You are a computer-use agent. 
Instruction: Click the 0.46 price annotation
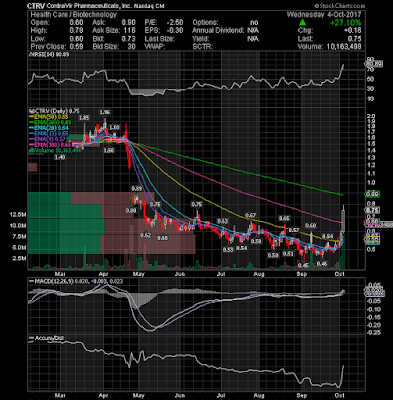(x=322, y=264)
